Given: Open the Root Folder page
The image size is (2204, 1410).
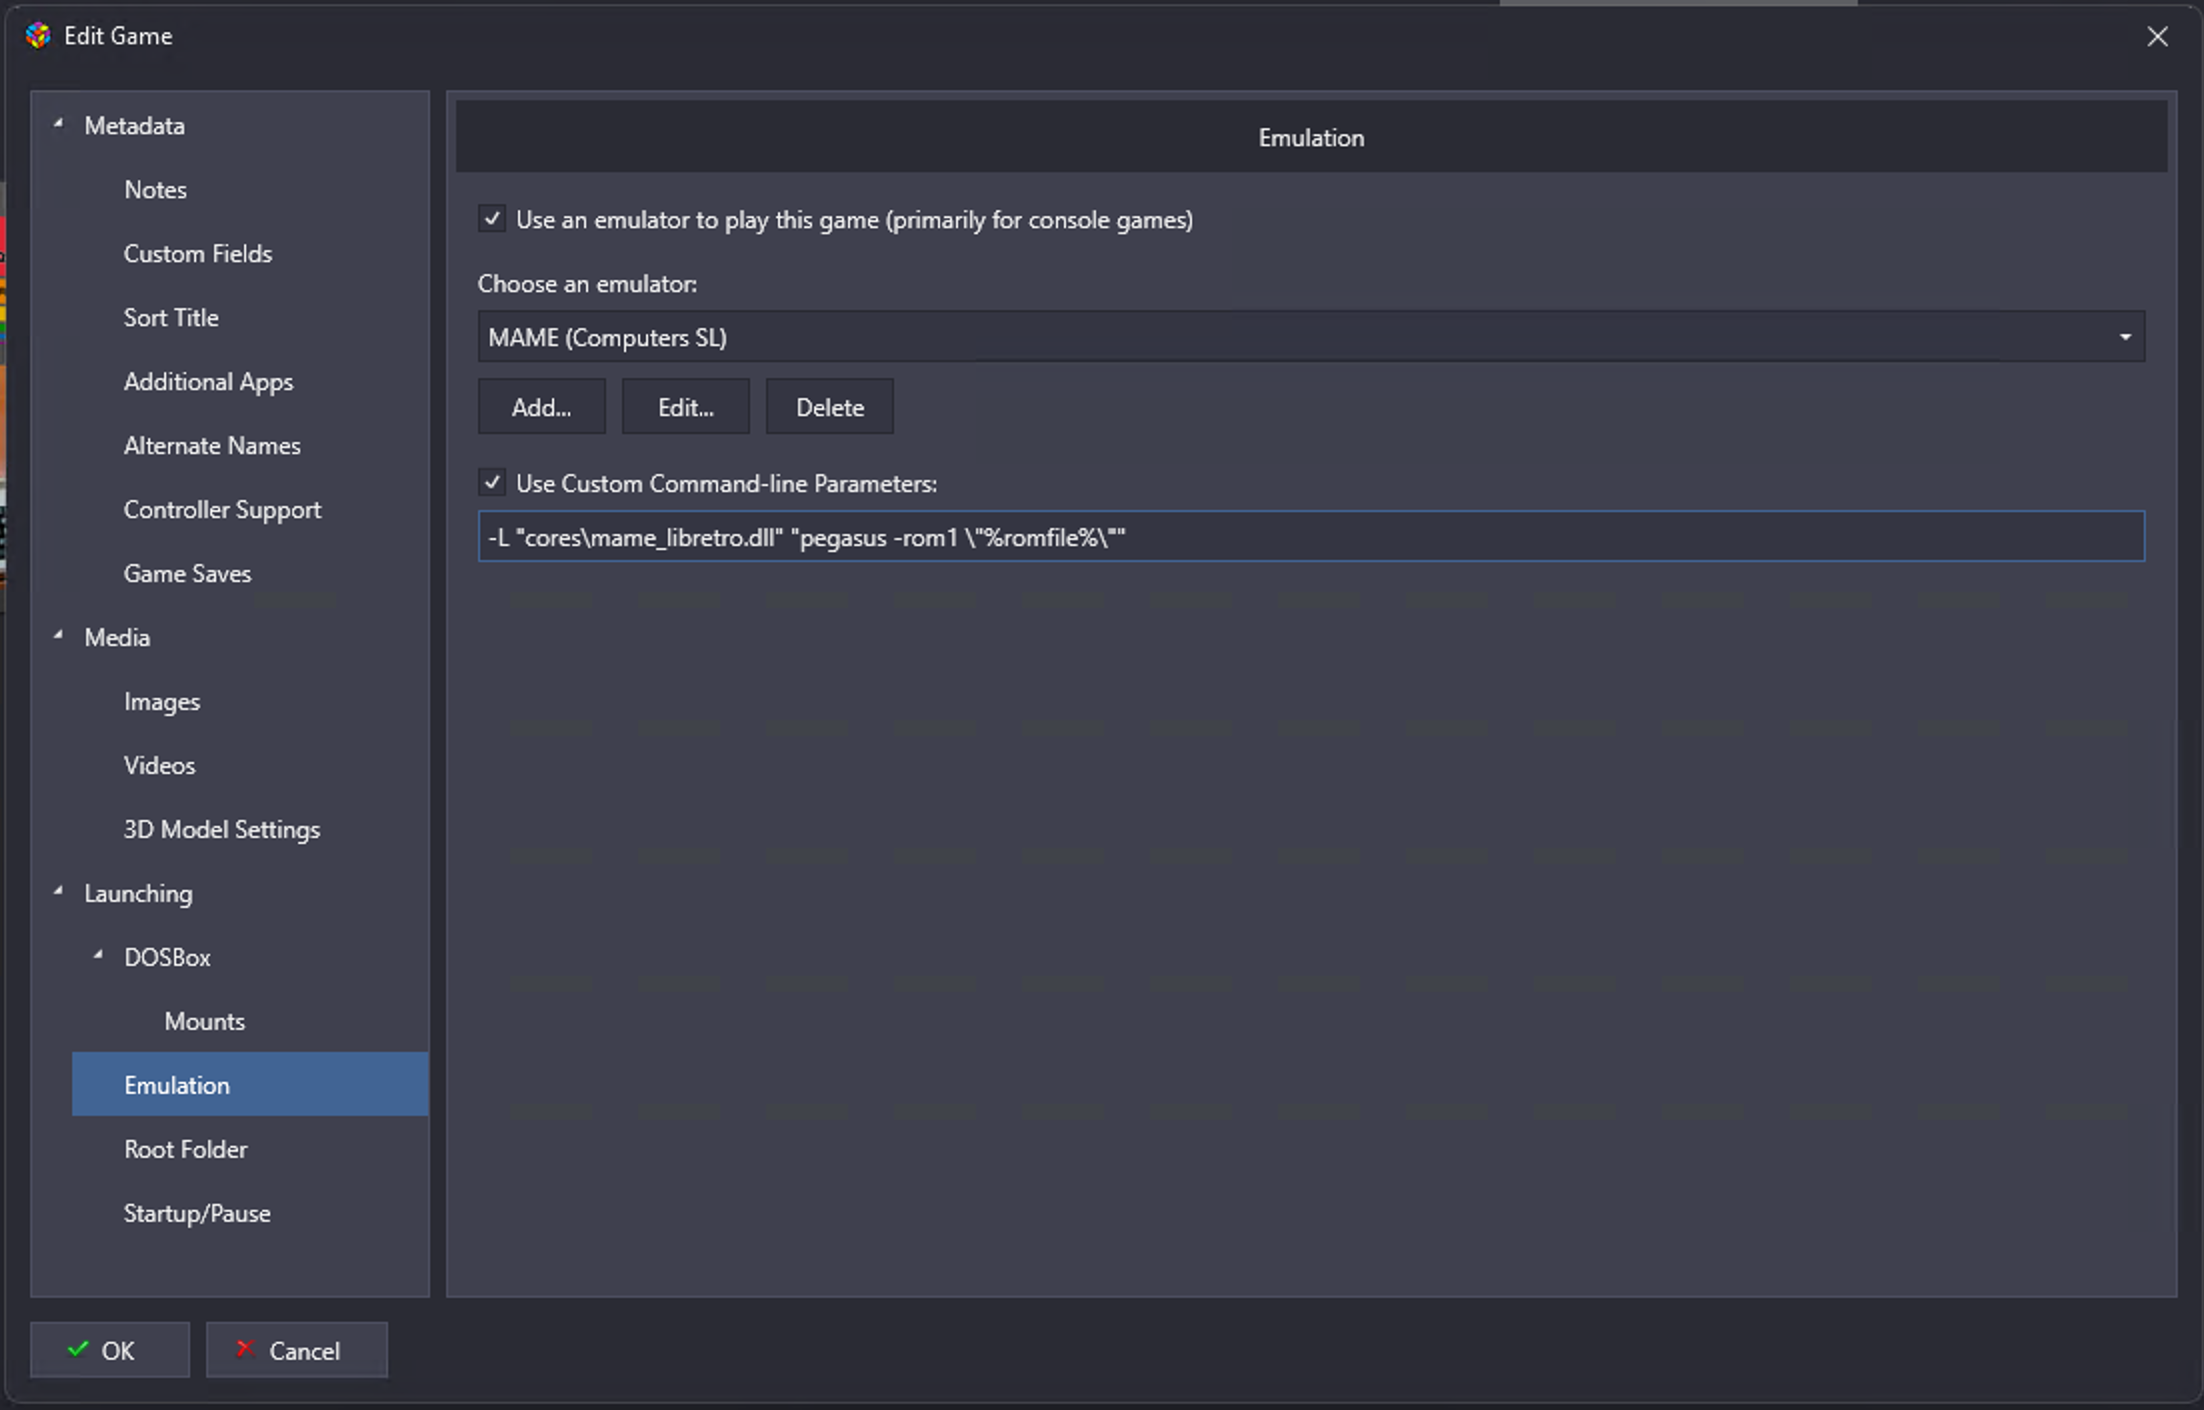Looking at the screenshot, I should click(185, 1150).
